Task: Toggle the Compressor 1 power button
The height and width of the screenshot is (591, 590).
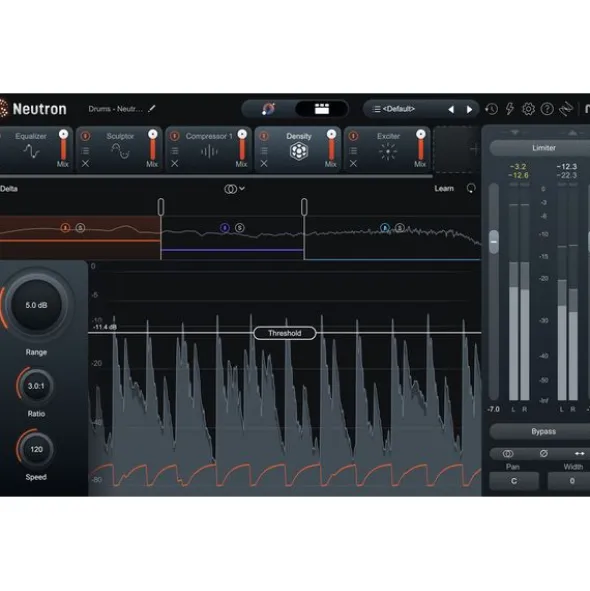Action: click(x=175, y=136)
